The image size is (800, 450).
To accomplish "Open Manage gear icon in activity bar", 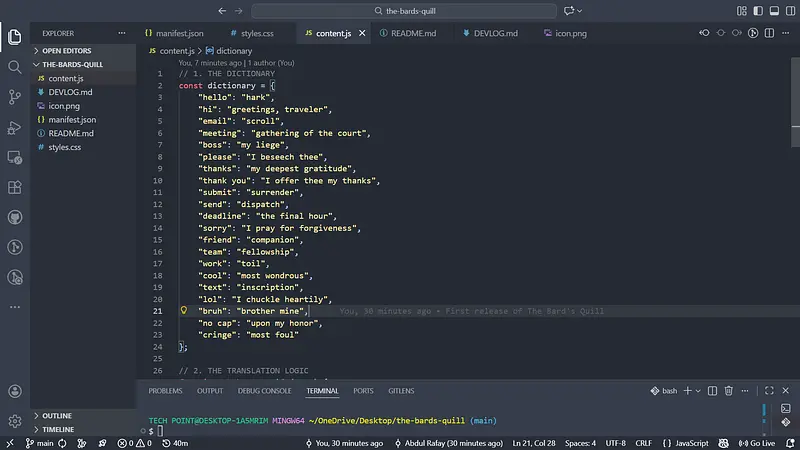I will [15, 421].
